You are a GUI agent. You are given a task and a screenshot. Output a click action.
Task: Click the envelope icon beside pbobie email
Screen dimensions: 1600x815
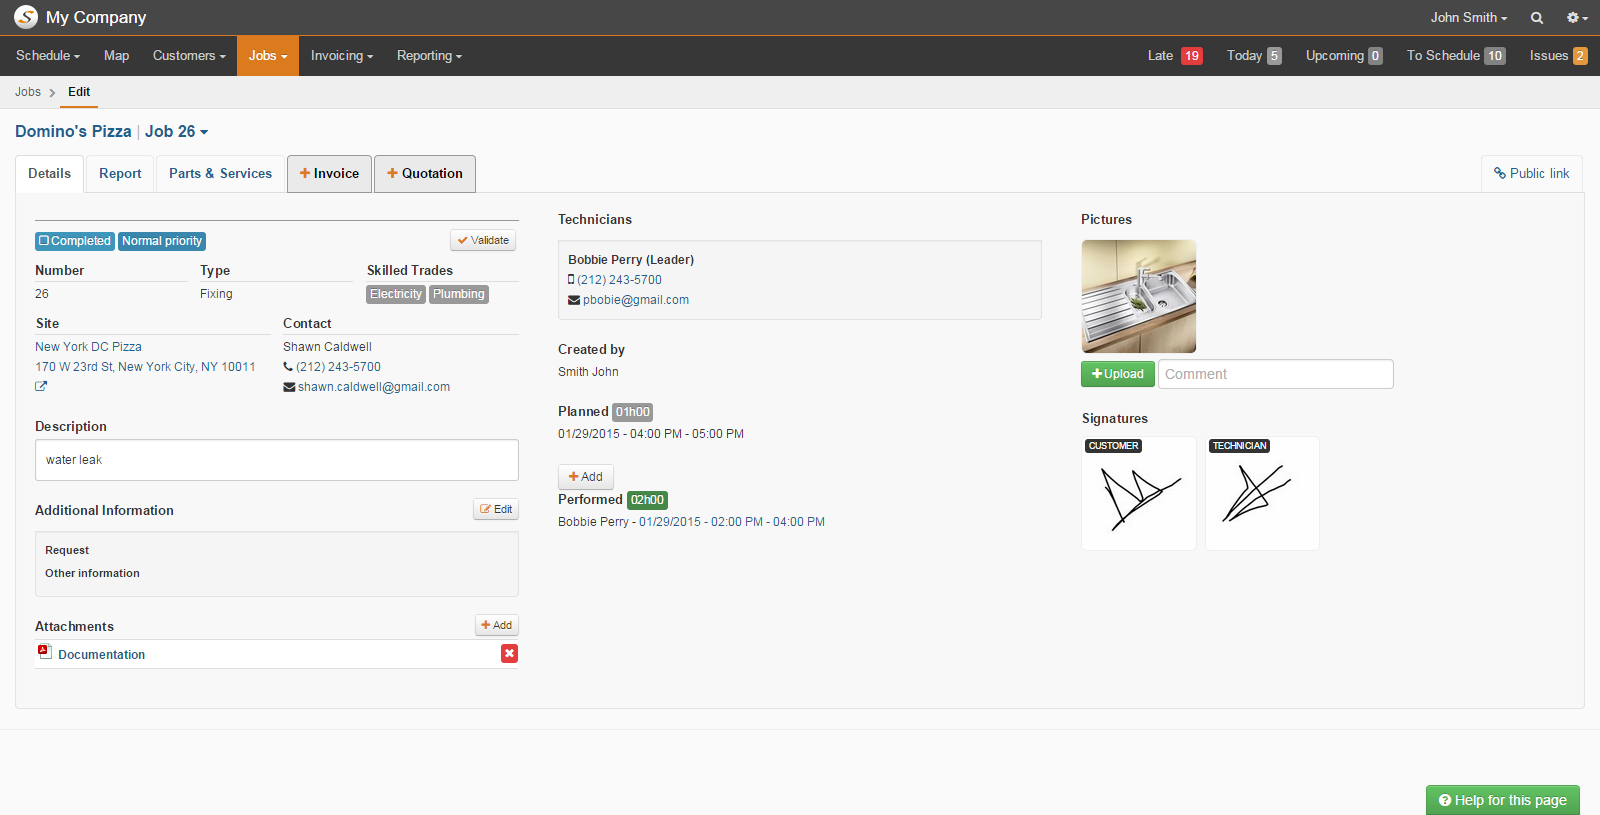[x=574, y=300]
